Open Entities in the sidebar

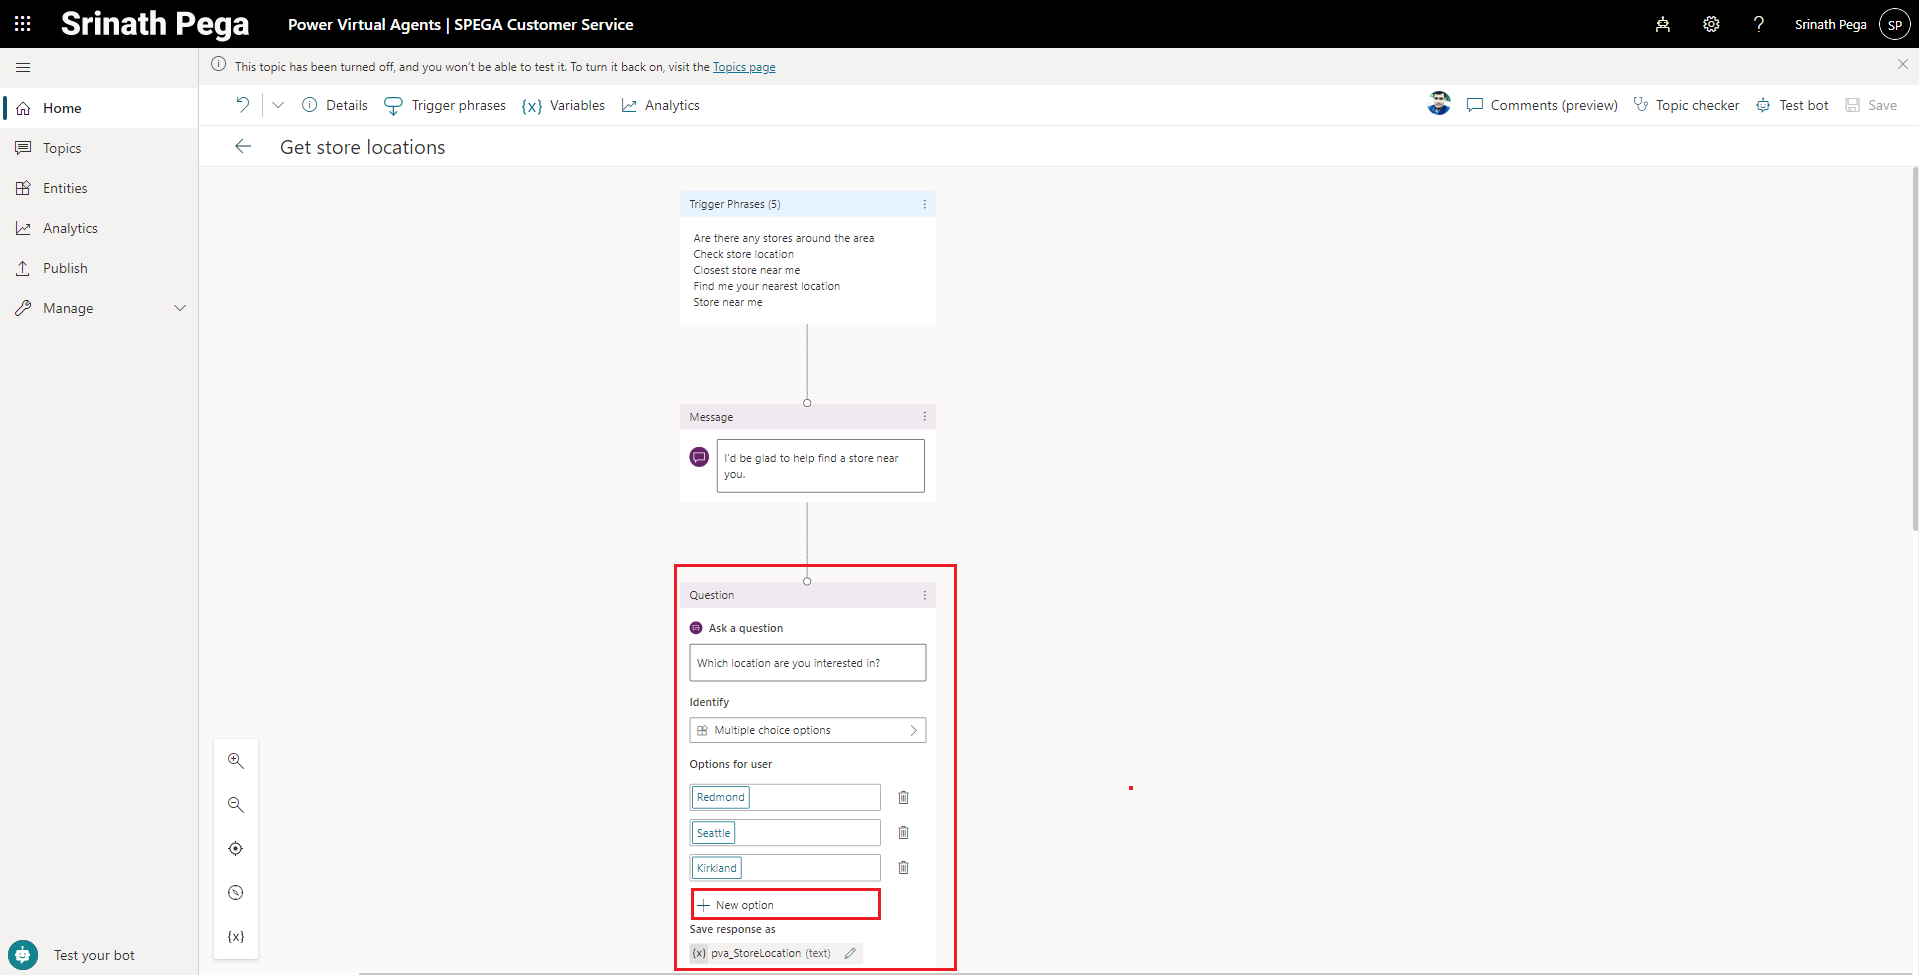pyautogui.click(x=65, y=188)
